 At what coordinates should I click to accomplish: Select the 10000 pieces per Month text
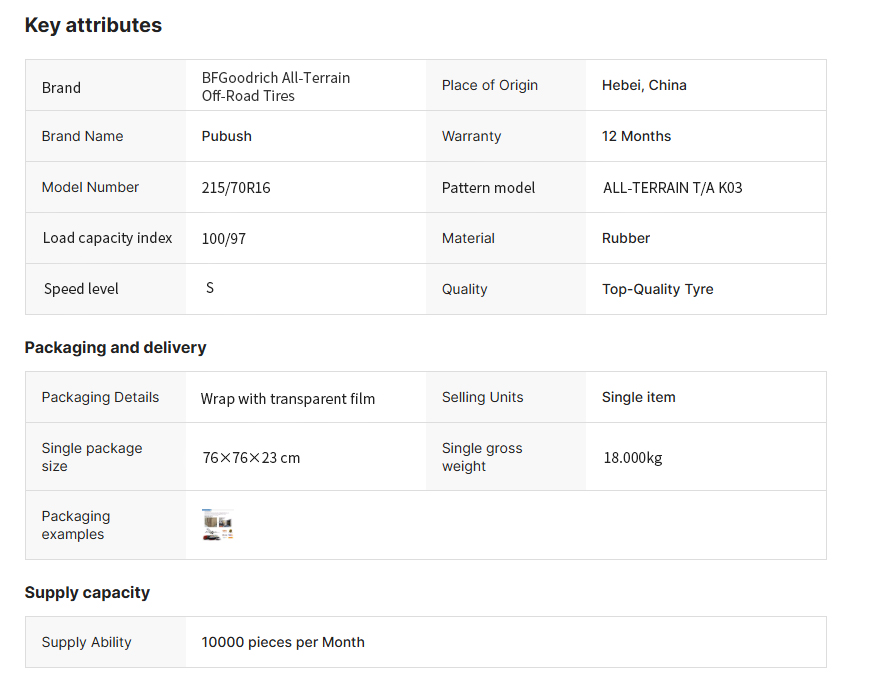tap(283, 642)
